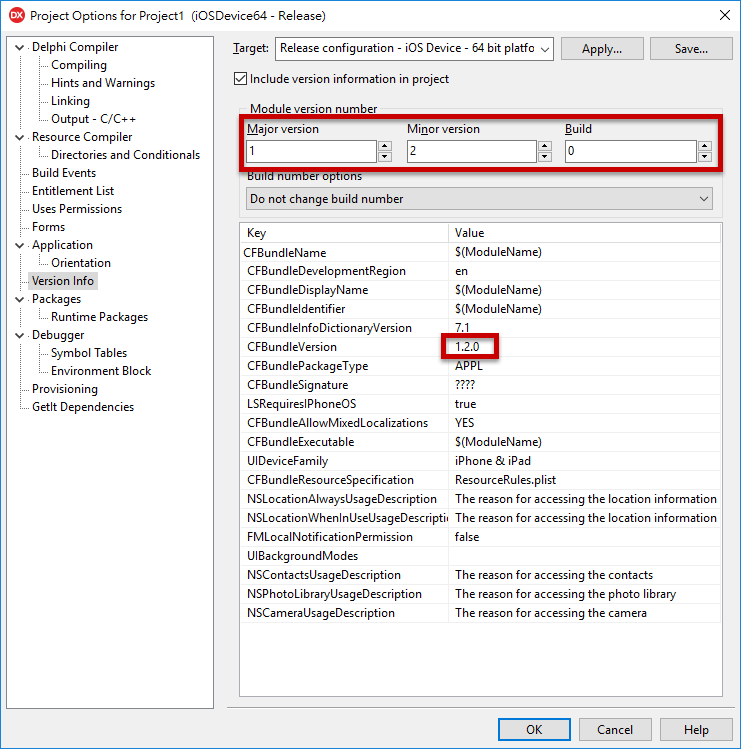Image resolution: width=741 pixels, height=749 pixels.
Task: Select Provisioning in the tree
Action: (x=64, y=389)
